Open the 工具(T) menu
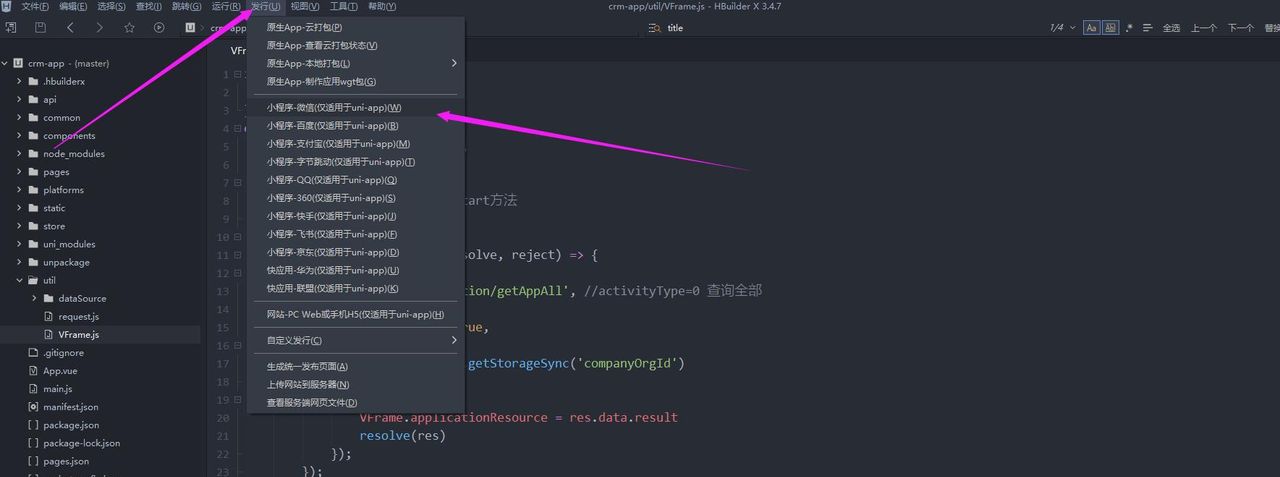The width and height of the screenshot is (1280, 477). (x=344, y=6)
